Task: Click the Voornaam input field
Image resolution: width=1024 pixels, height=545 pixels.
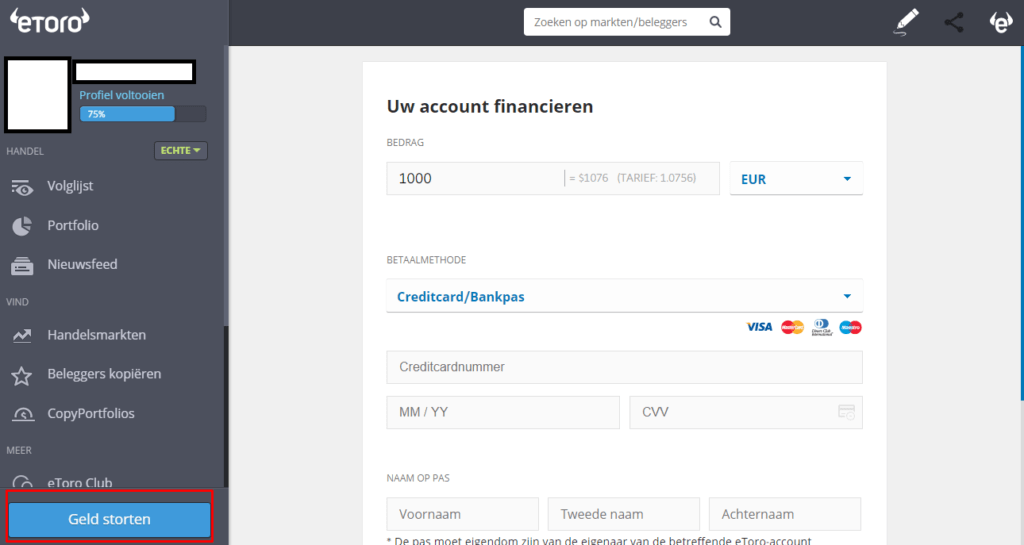Action: point(462,514)
